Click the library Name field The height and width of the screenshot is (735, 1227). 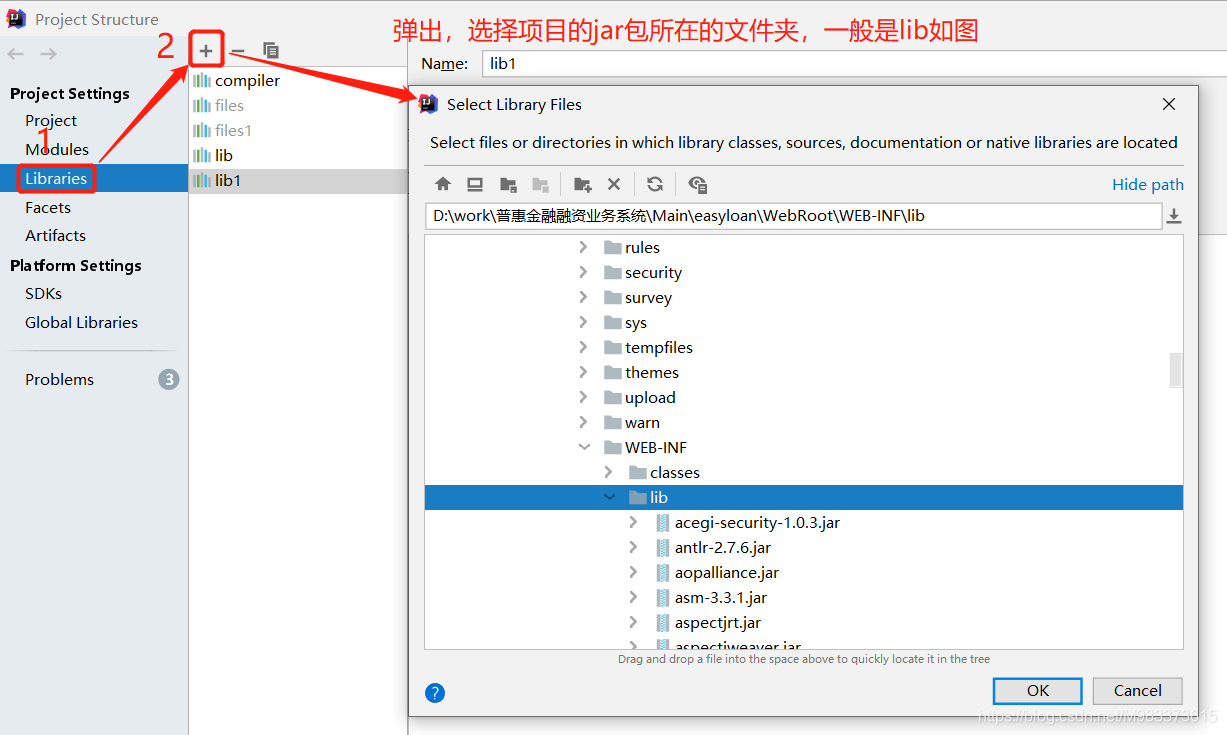853,63
